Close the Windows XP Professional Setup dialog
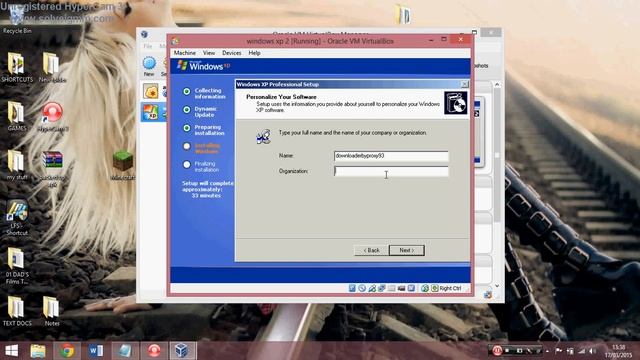This screenshot has height=360, width=640. coord(464,84)
